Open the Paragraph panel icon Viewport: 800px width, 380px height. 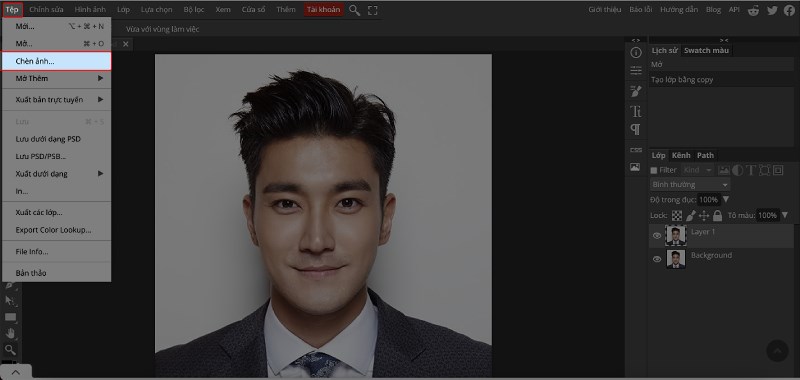pyautogui.click(x=636, y=129)
